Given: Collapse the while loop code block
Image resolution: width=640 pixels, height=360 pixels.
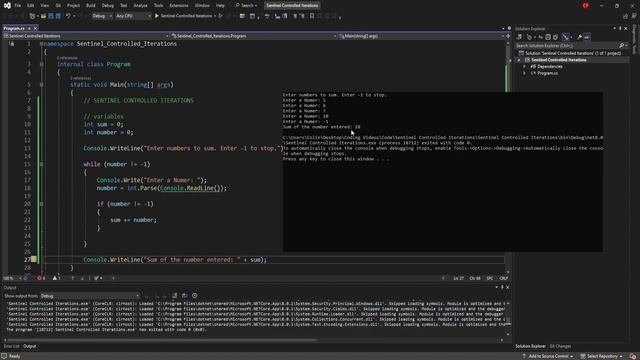Looking at the screenshot, I should pyautogui.click(x=42, y=164).
